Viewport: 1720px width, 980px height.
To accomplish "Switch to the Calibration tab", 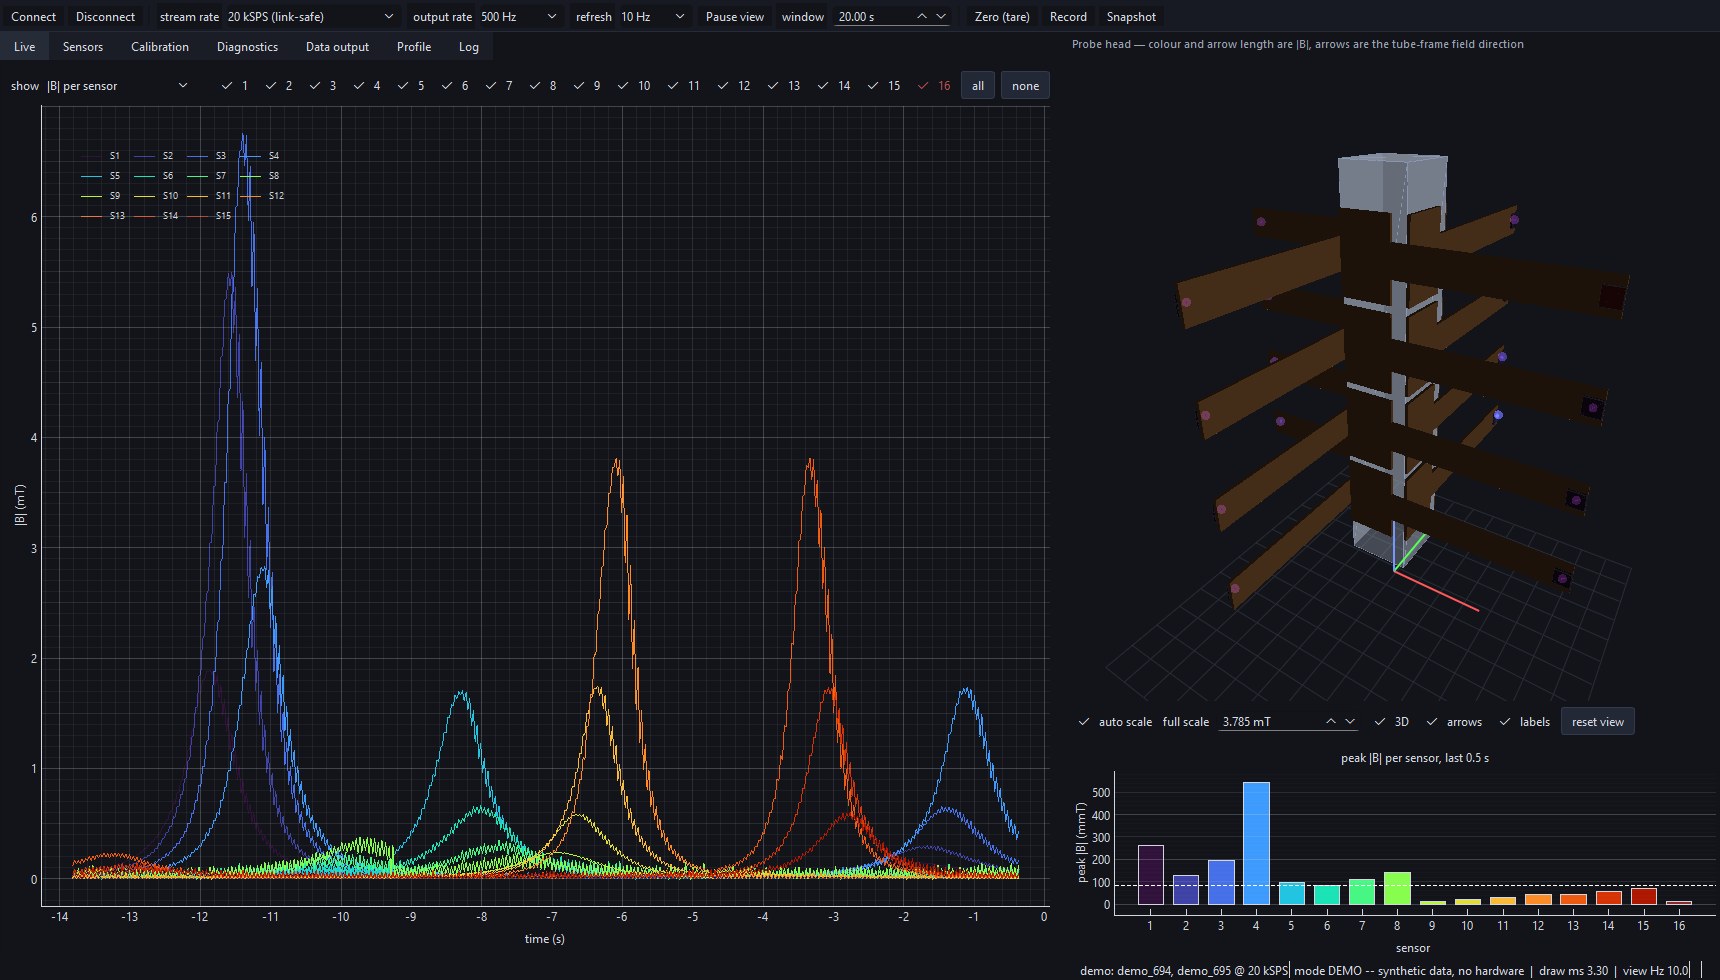I will coord(160,47).
